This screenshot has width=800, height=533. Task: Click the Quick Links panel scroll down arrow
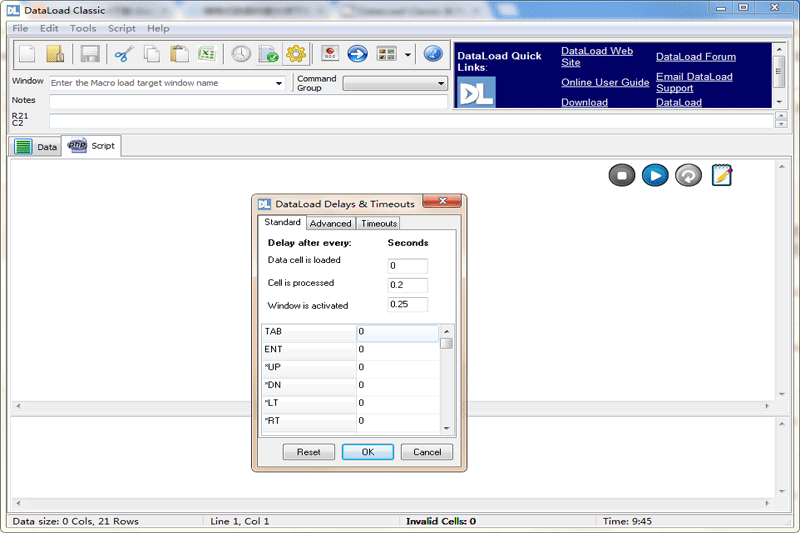779,102
